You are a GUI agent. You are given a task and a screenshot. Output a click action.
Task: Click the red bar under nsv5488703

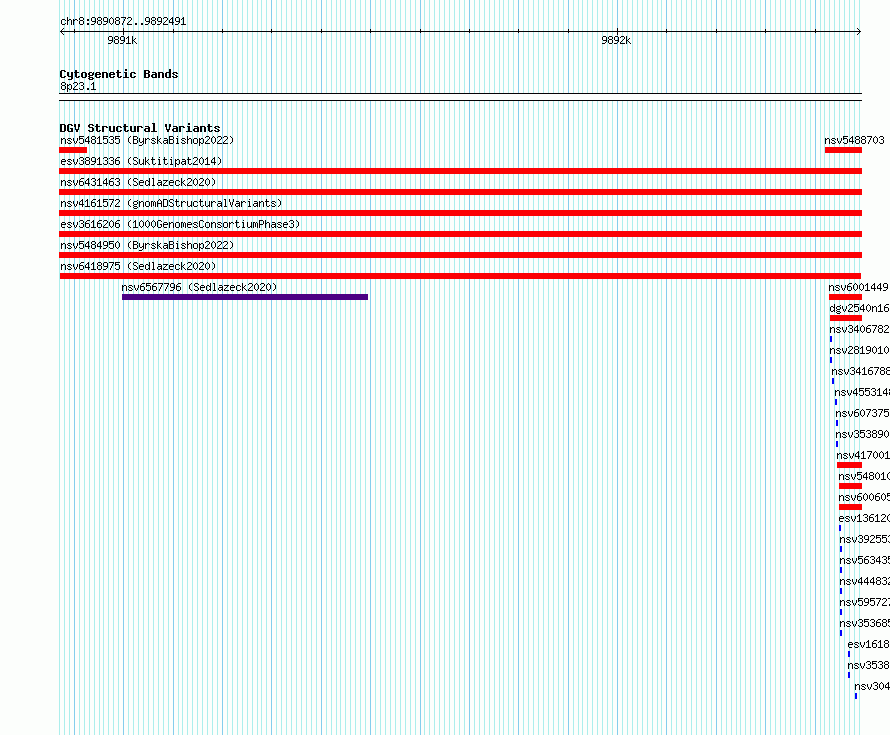[843, 150]
